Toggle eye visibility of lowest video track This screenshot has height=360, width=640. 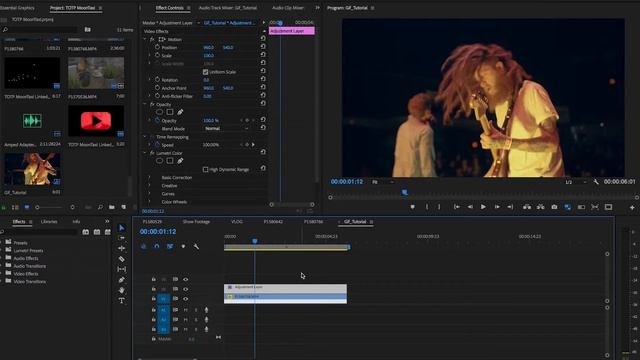click(x=186, y=299)
